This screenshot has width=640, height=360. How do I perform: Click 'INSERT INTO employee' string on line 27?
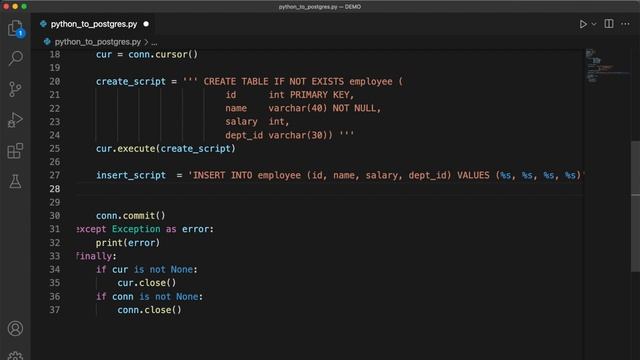pos(247,176)
